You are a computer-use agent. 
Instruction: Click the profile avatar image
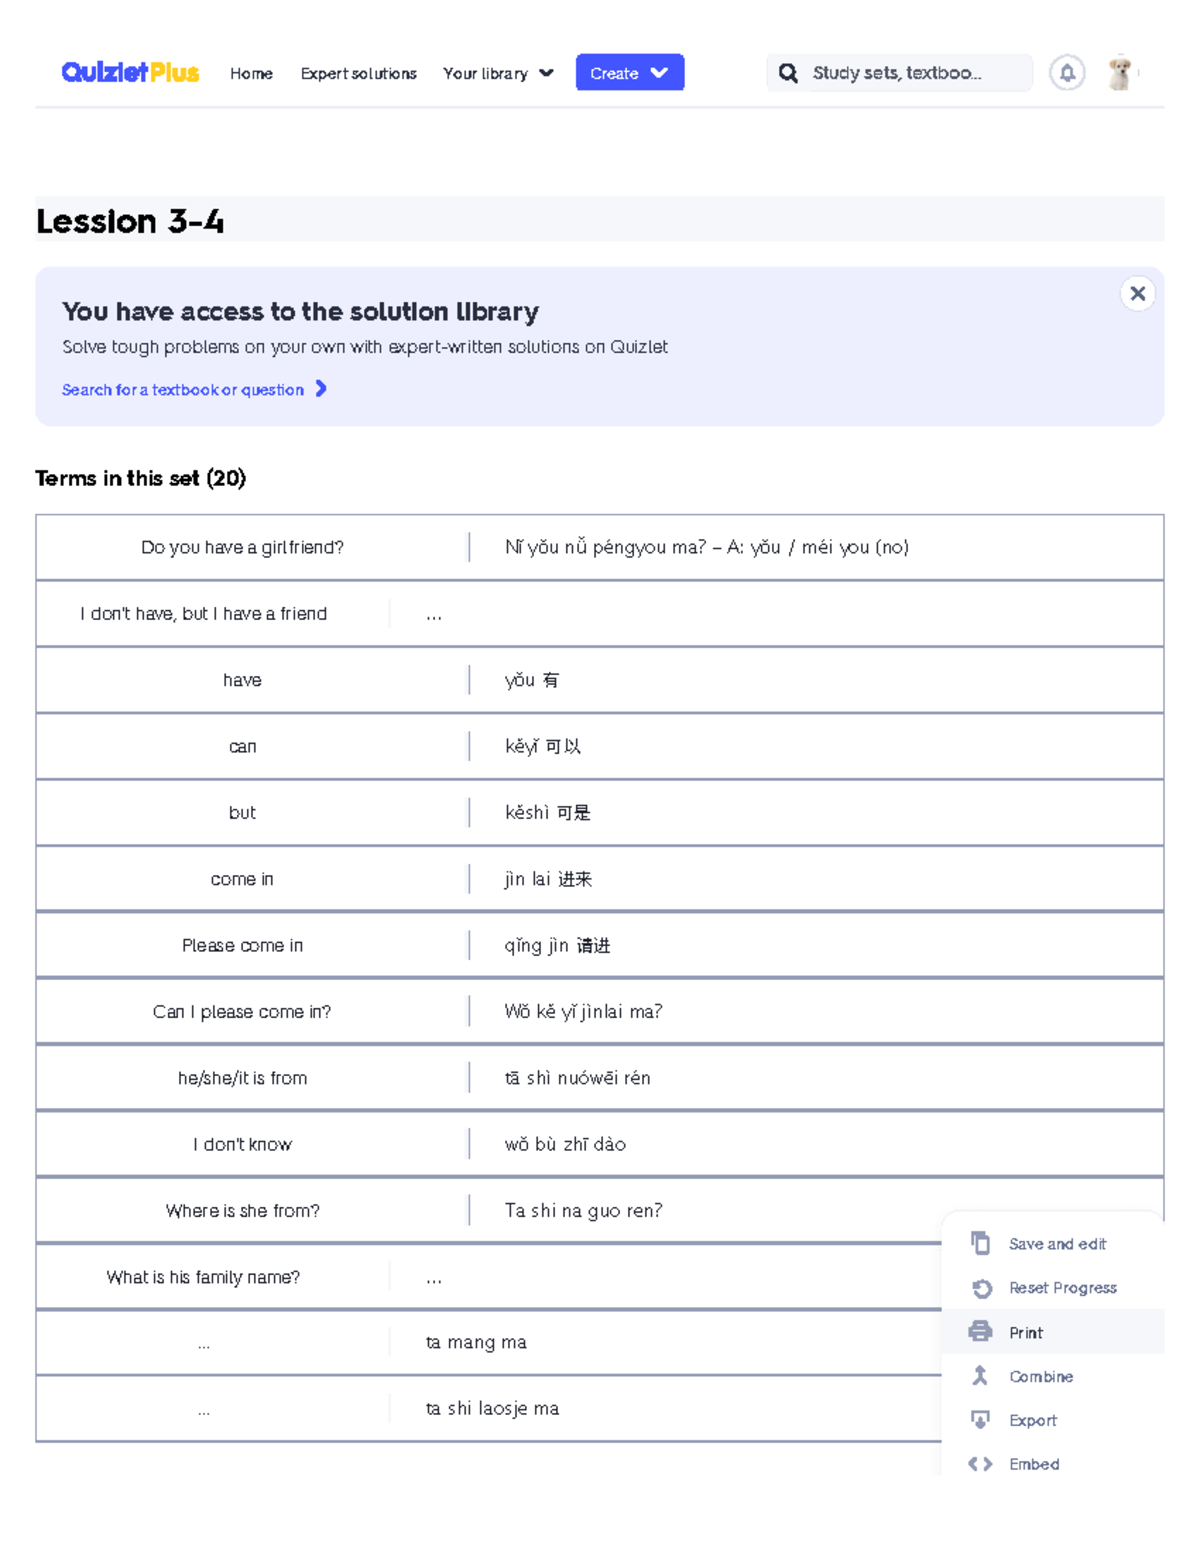coord(1120,71)
